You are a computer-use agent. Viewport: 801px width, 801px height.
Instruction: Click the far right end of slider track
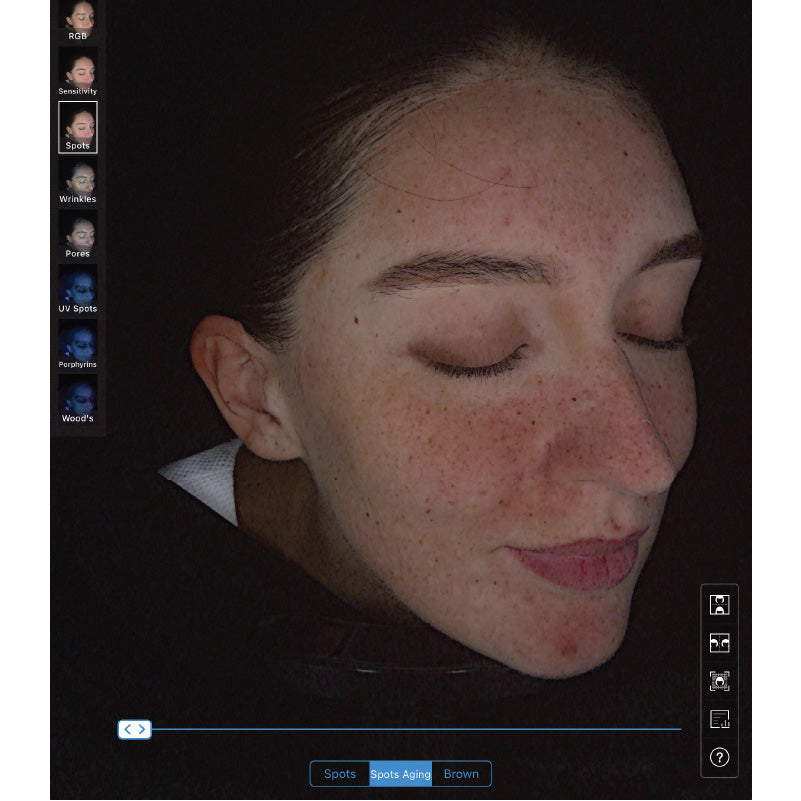click(x=679, y=729)
